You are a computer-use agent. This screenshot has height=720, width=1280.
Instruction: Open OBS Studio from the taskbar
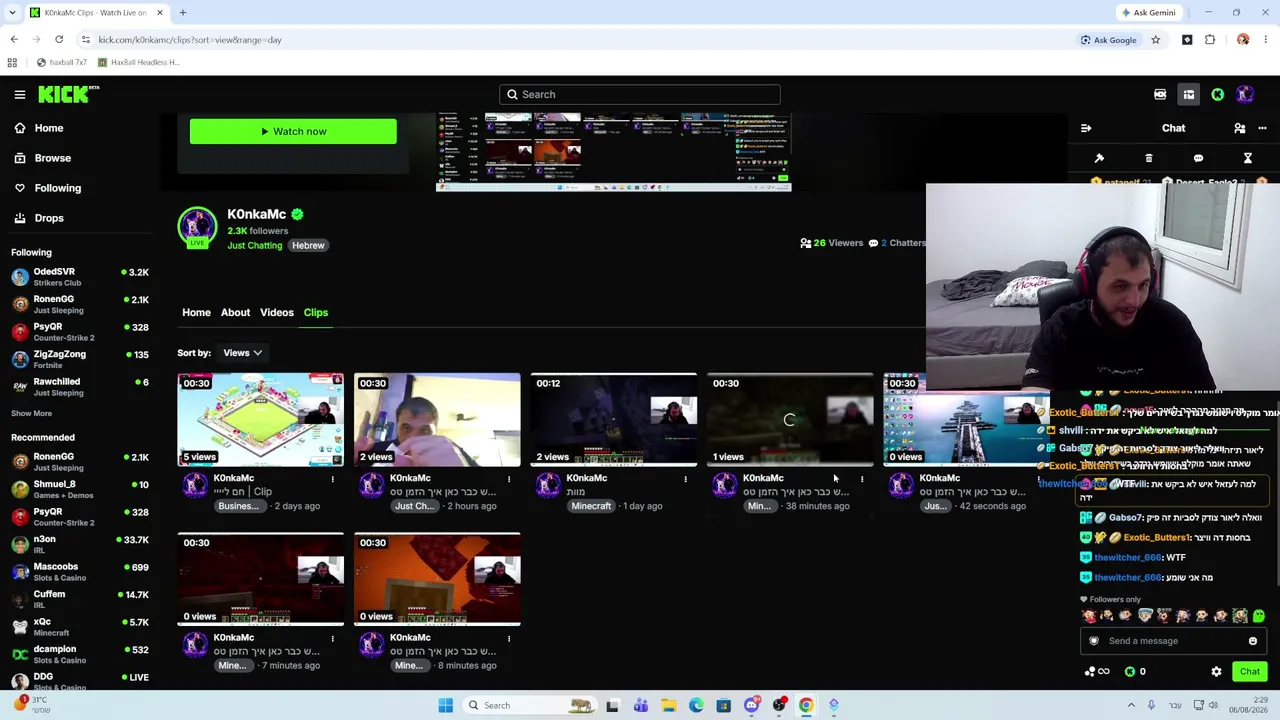pyautogui.click(x=779, y=705)
